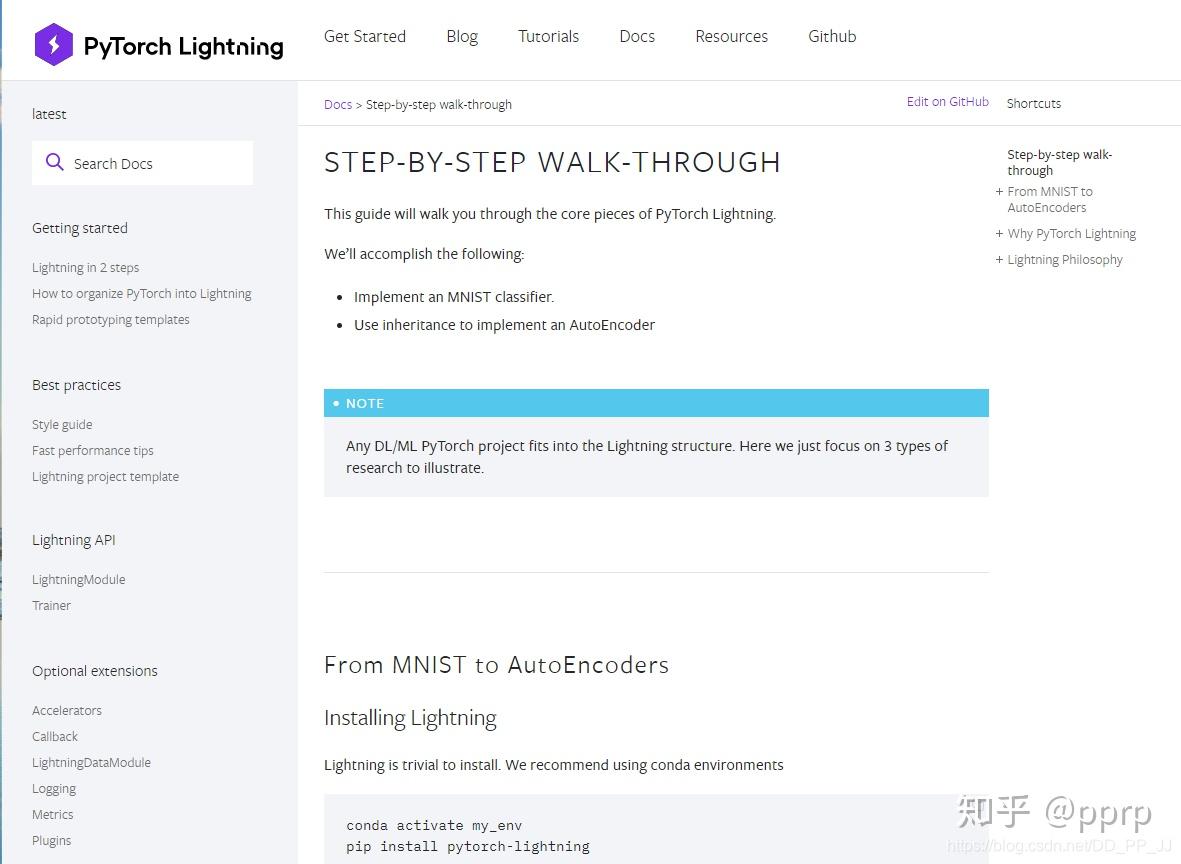Click inside the Search Docs input field
1181x864 pixels.
point(150,162)
